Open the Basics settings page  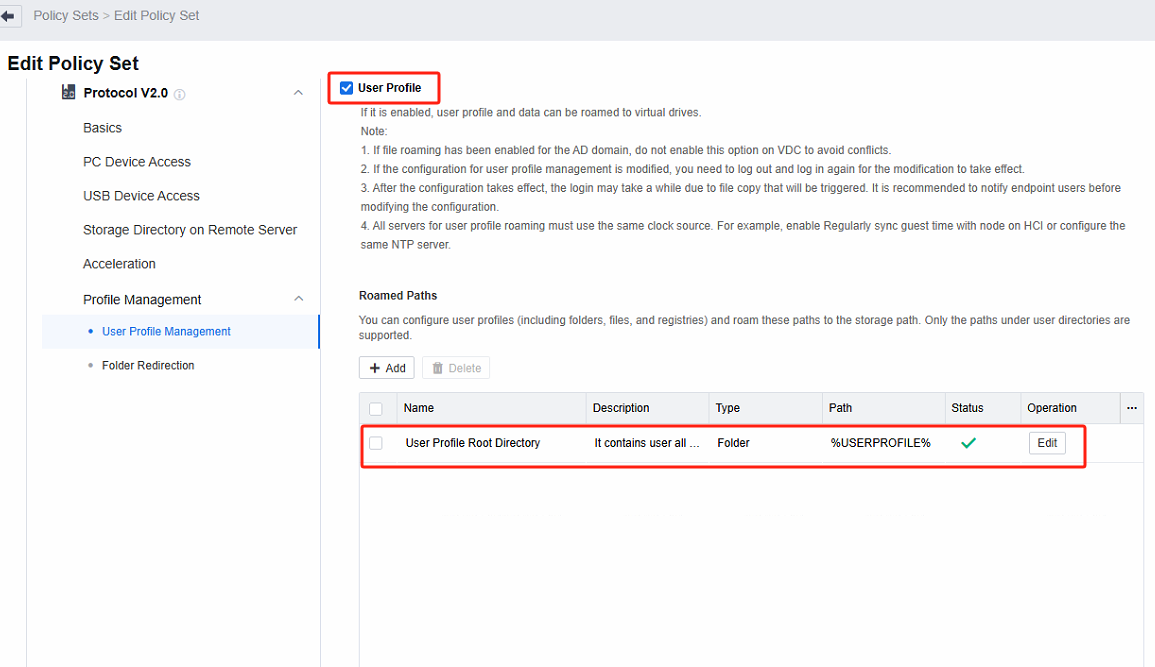[102, 128]
